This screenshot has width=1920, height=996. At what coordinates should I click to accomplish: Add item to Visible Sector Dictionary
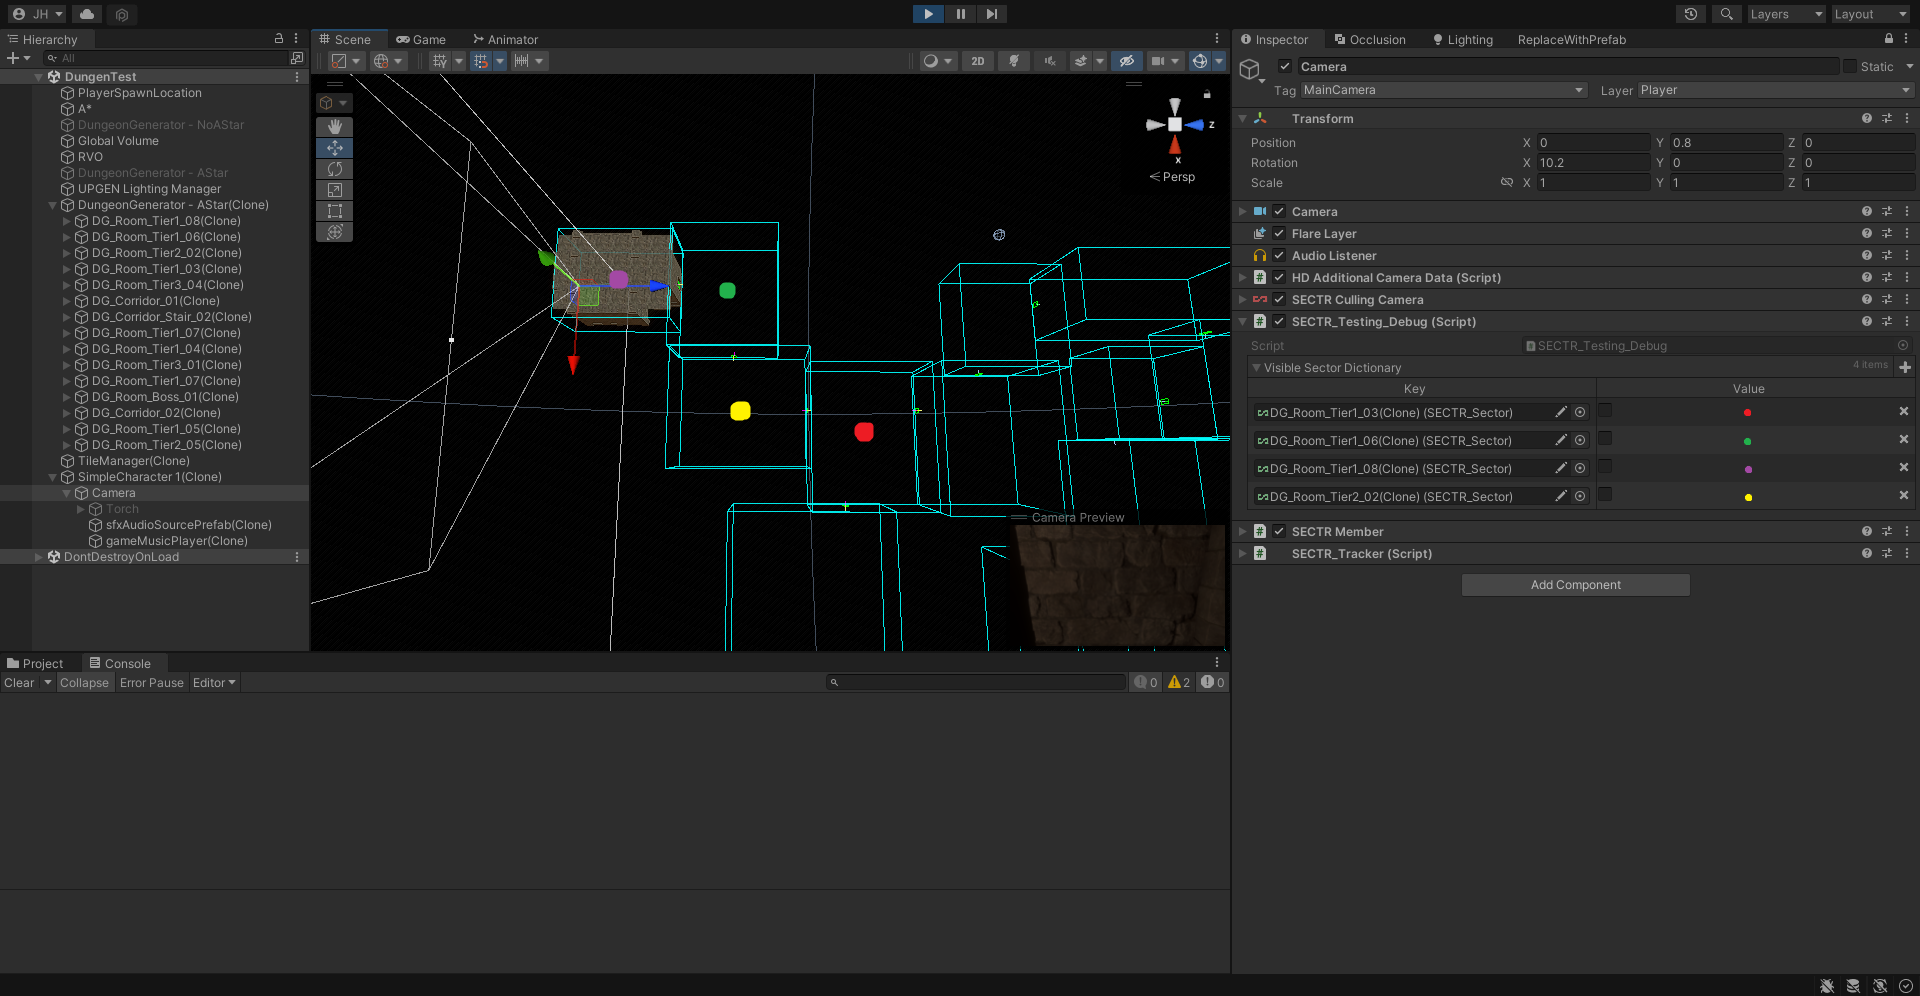tap(1905, 367)
